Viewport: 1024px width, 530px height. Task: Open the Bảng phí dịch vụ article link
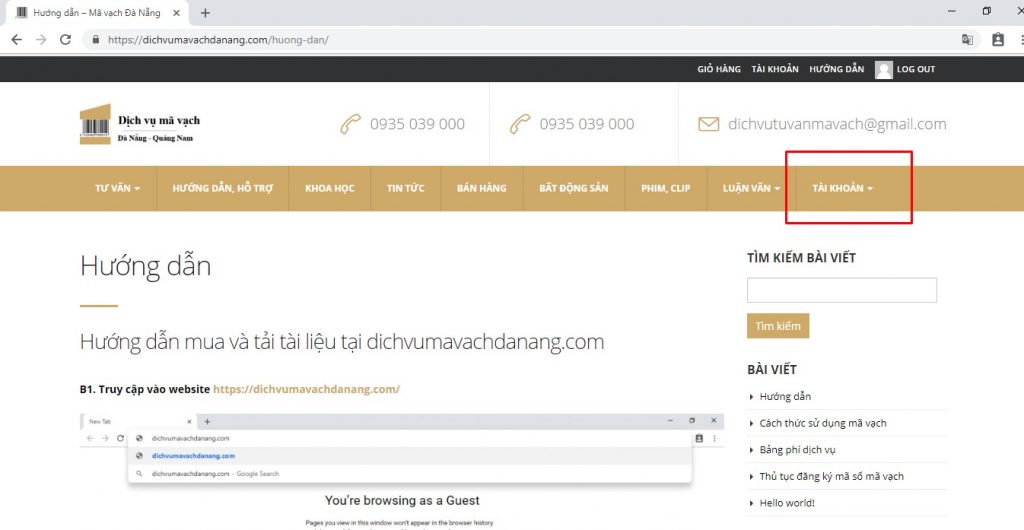(x=797, y=450)
